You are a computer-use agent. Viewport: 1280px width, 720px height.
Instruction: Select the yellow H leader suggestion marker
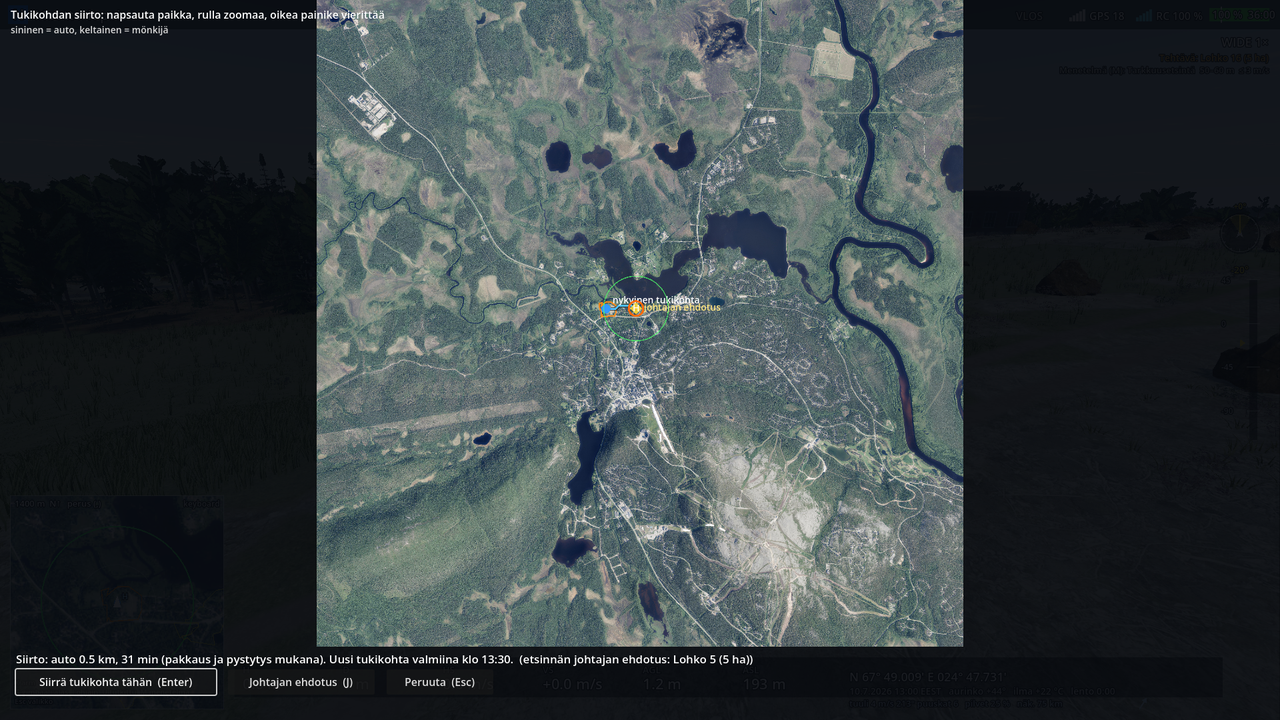coord(635,308)
